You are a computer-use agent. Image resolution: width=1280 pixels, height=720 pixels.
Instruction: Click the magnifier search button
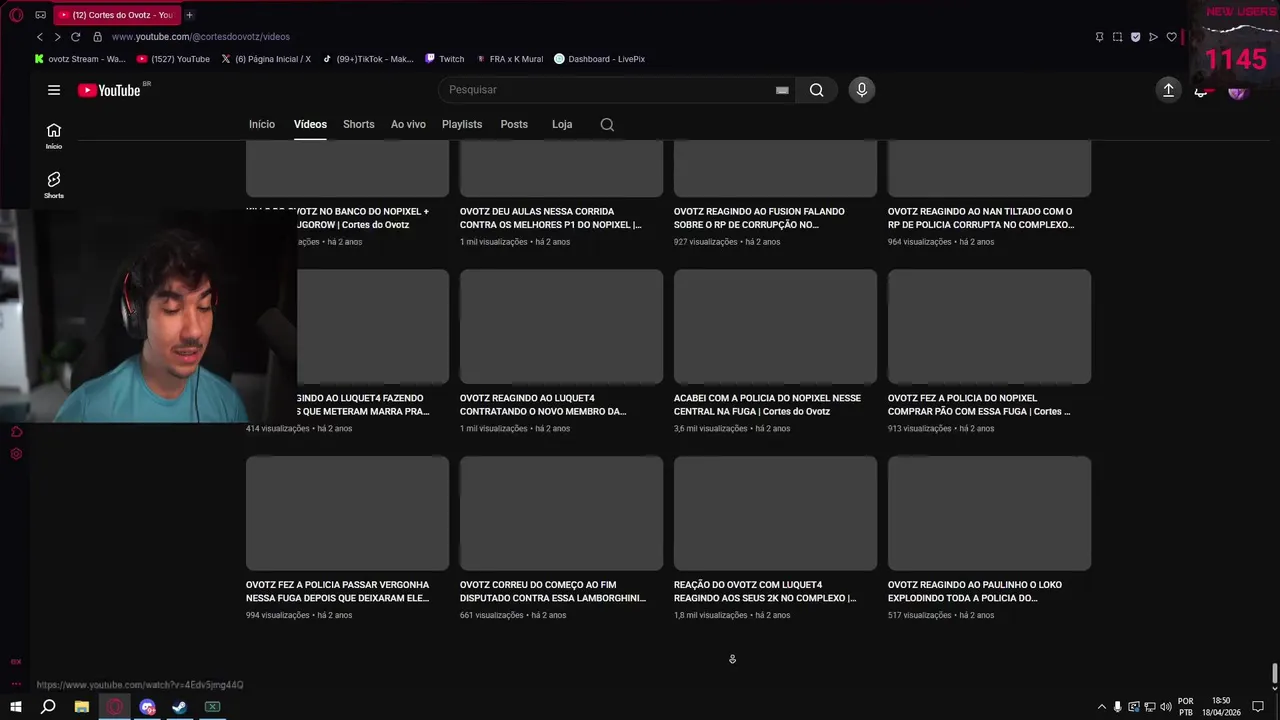[x=817, y=90]
